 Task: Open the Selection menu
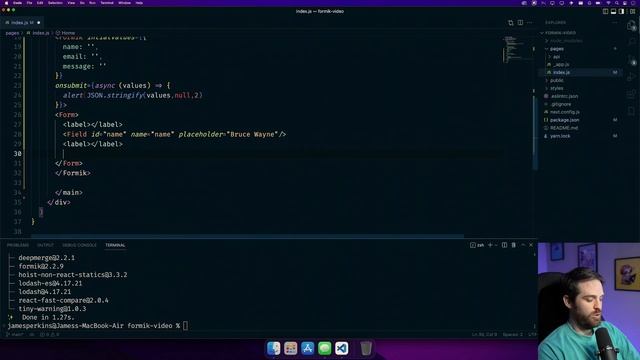pos(55,3)
